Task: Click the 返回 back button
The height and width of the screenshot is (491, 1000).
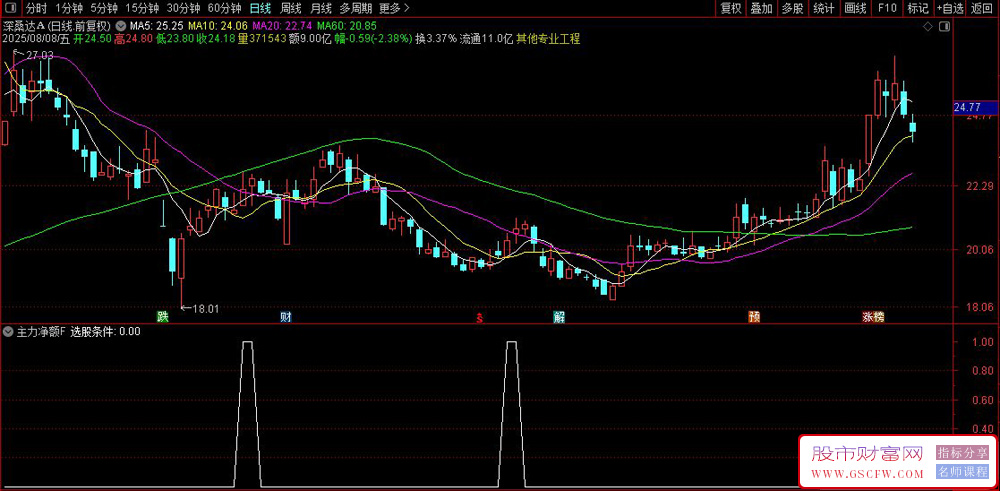Action: point(983,8)
